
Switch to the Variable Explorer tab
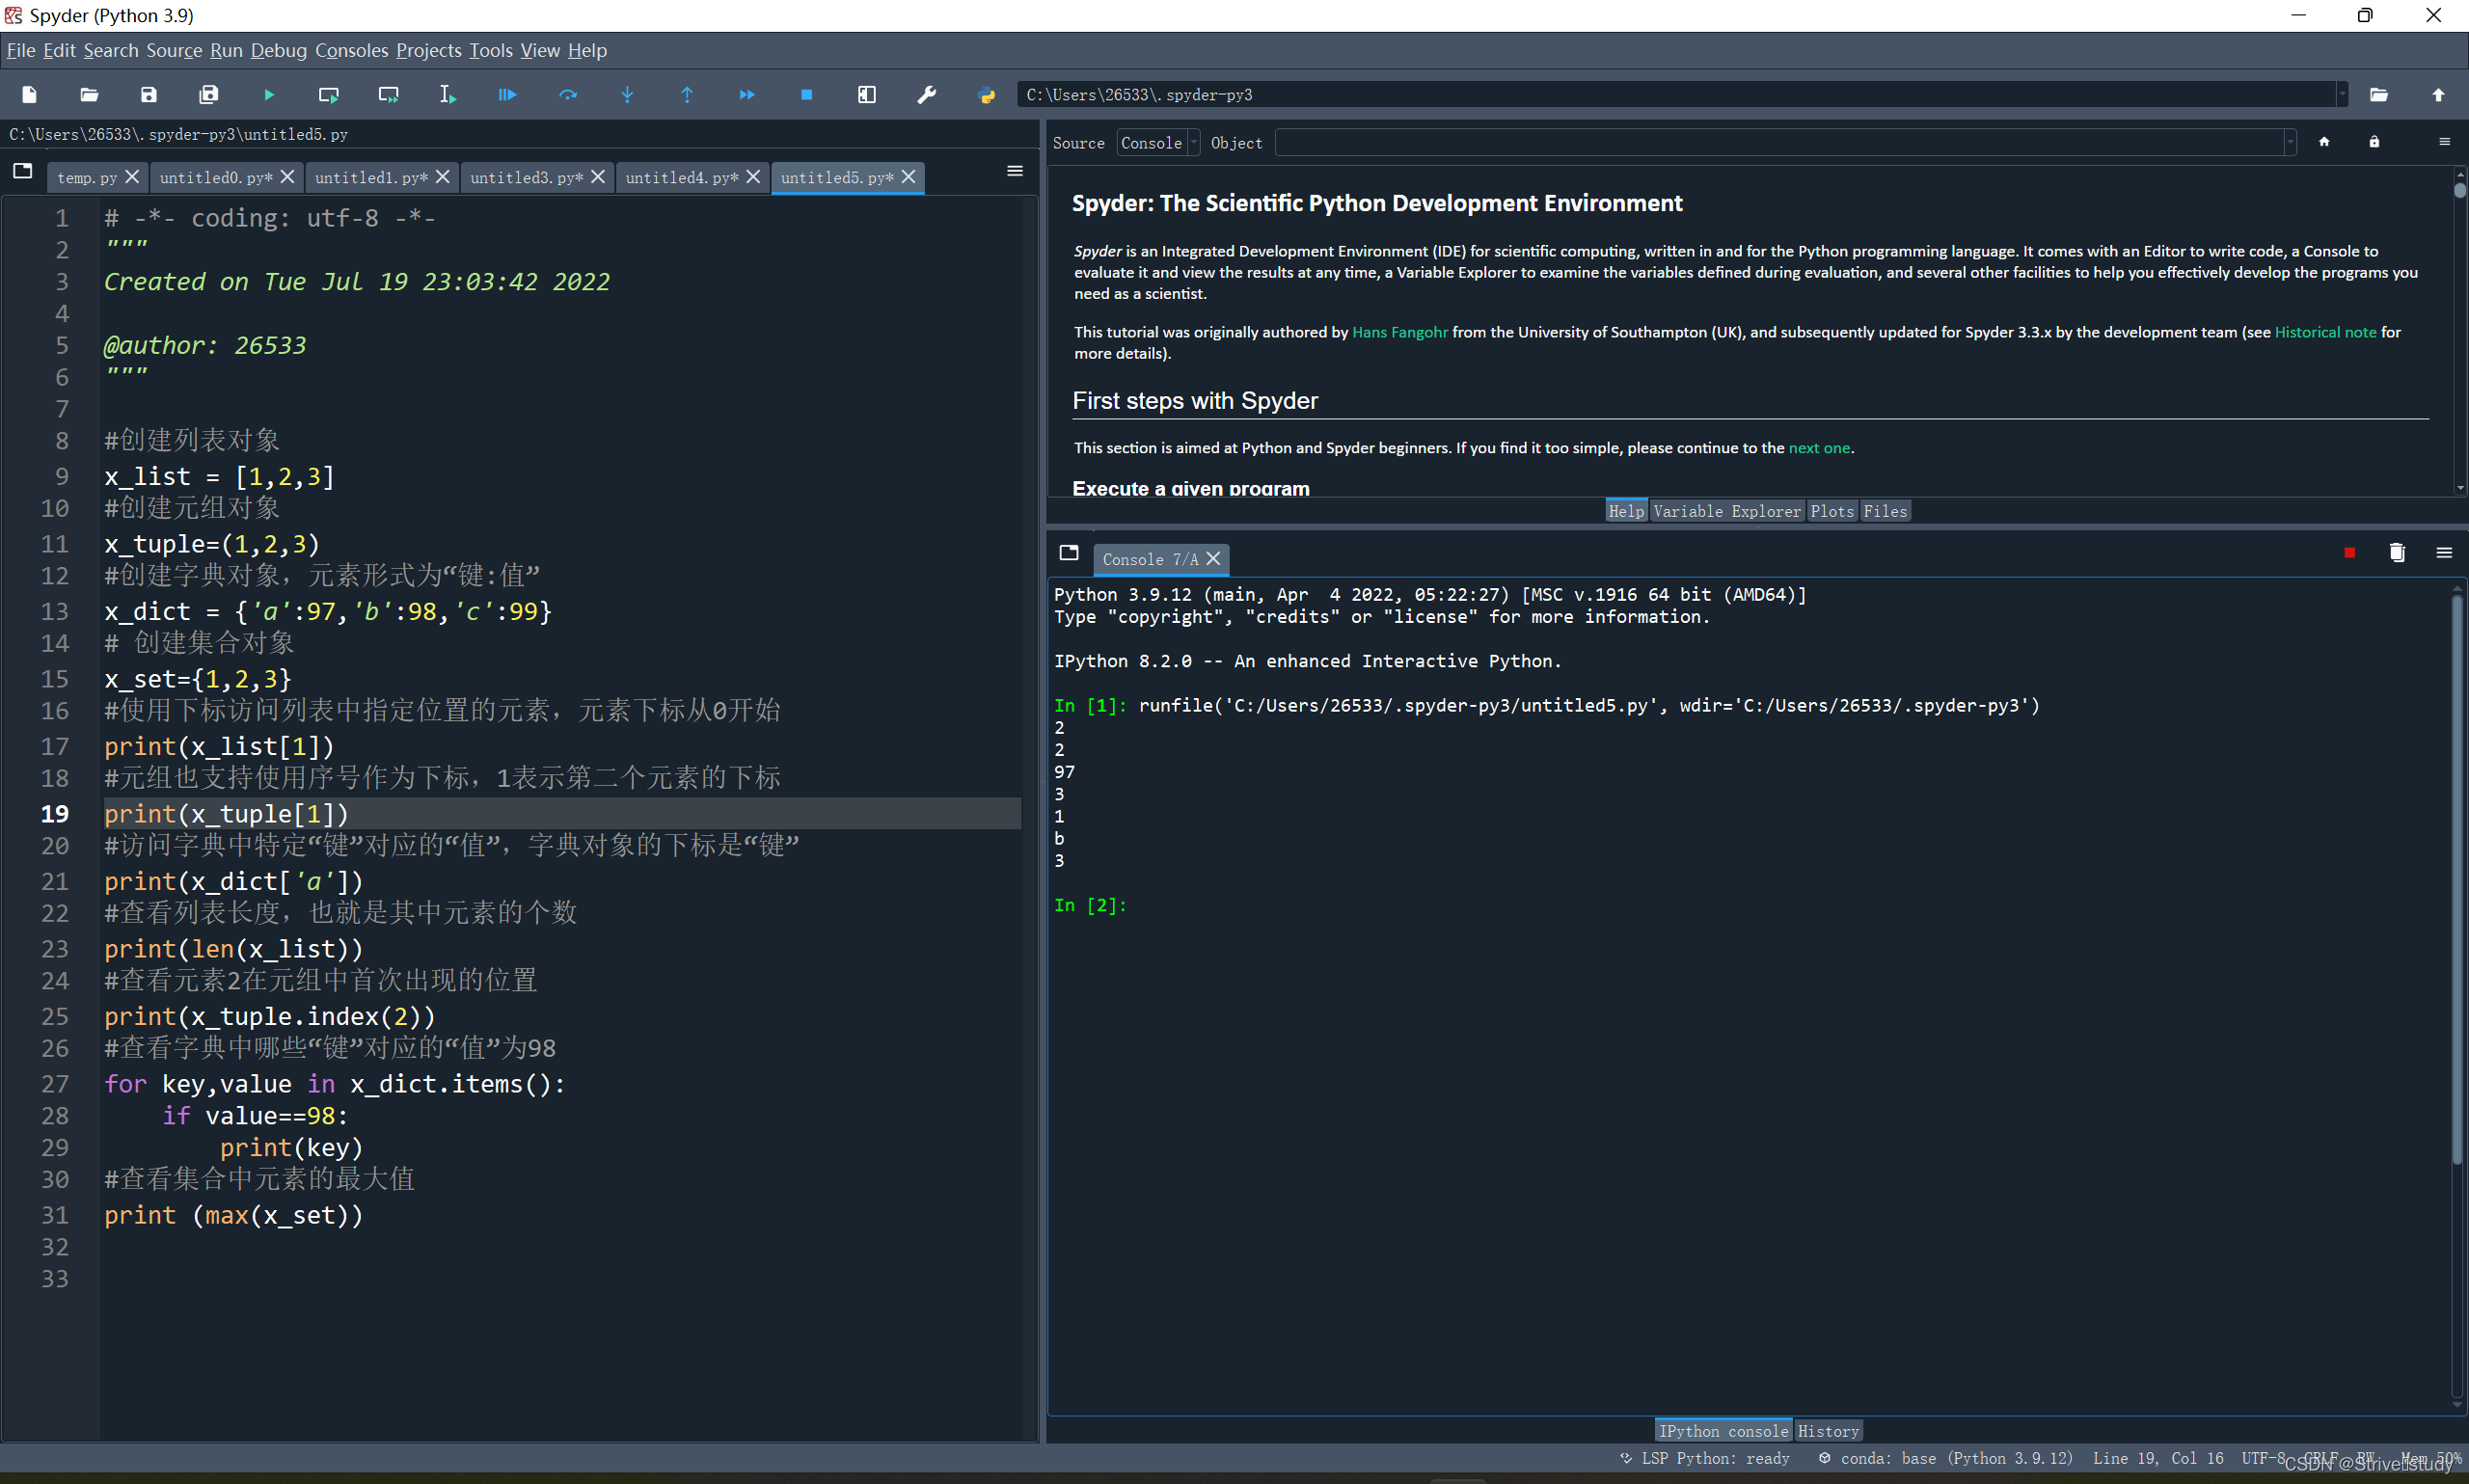click(1726, 511)
